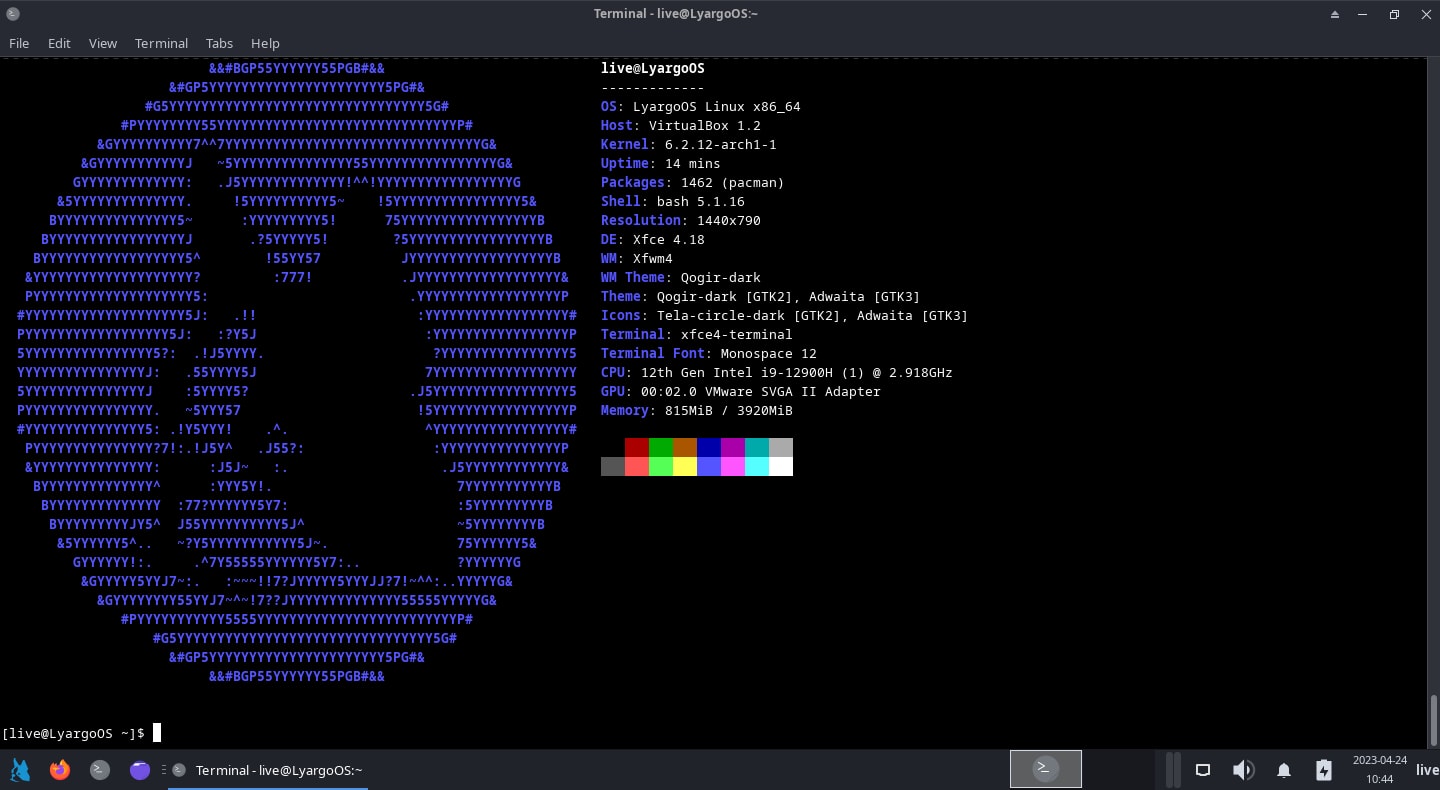Open the View menu
Viewport: 1440px width, 790px height.
click(x=102, y=43)
